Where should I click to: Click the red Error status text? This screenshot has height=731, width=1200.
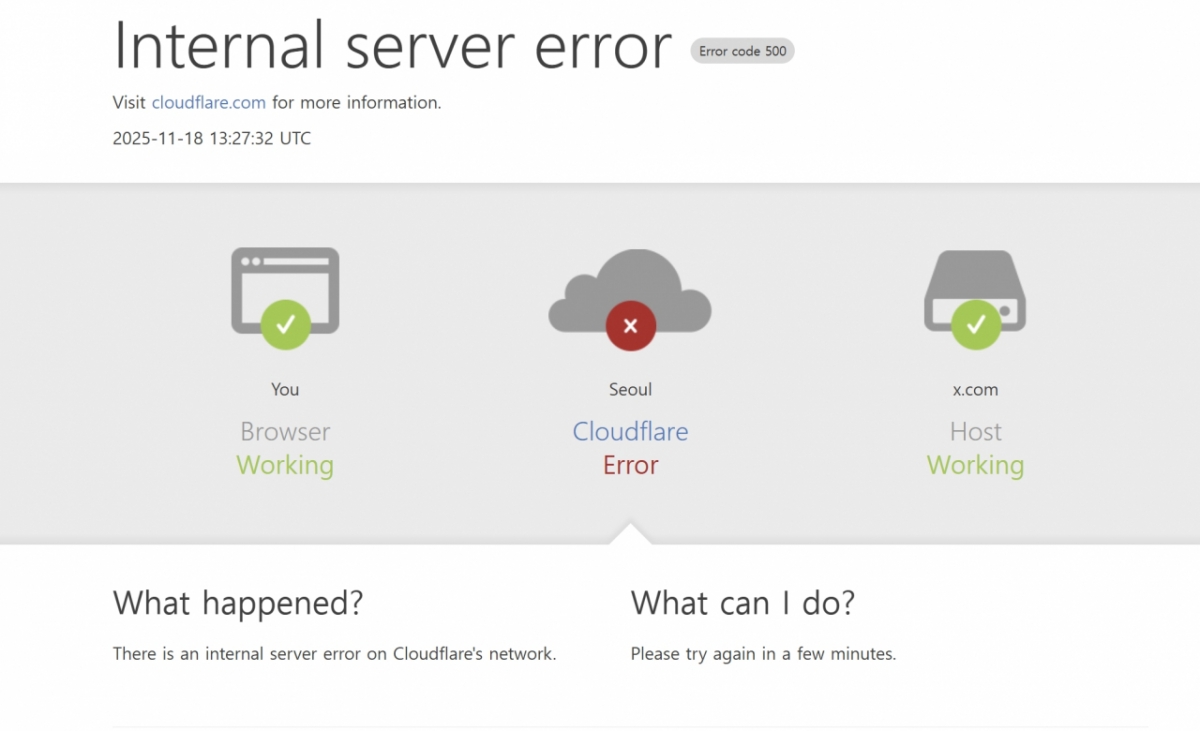(630, 465)
